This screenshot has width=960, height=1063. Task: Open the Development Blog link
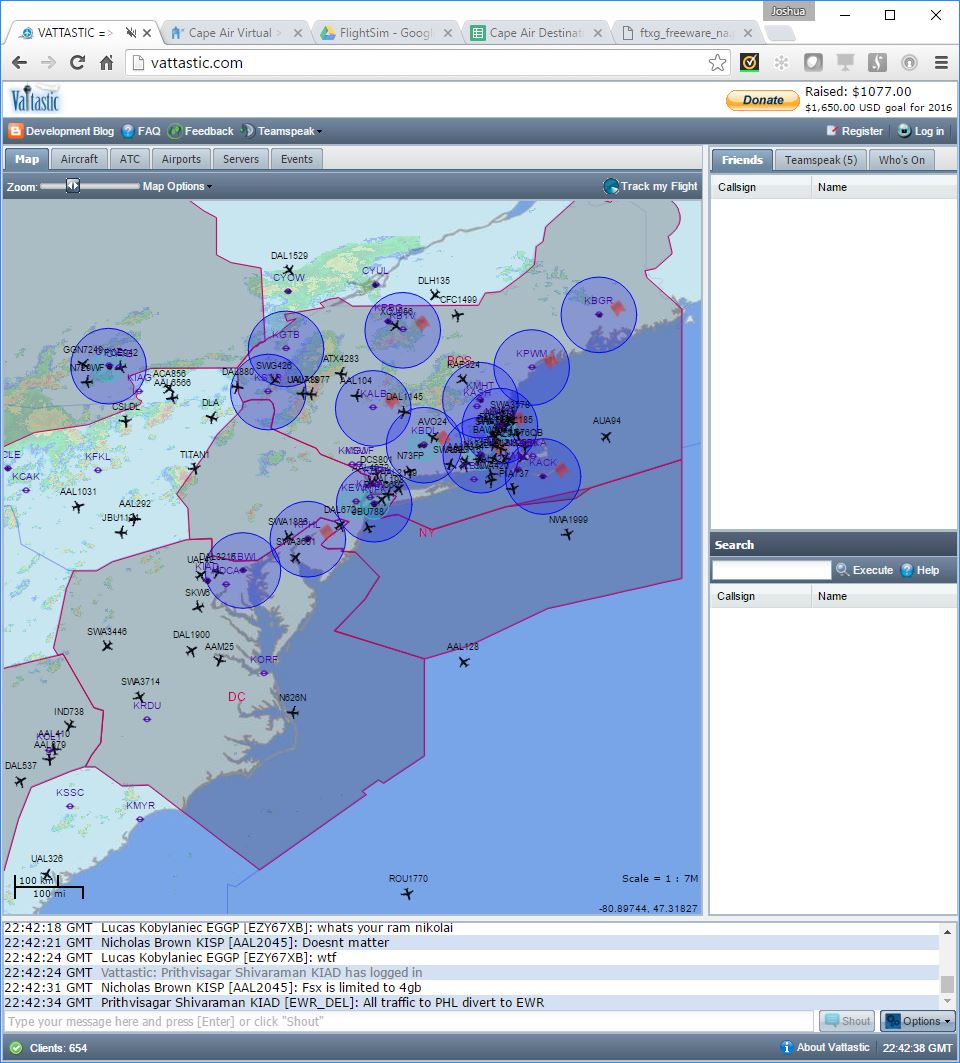[x=61, y=132]
